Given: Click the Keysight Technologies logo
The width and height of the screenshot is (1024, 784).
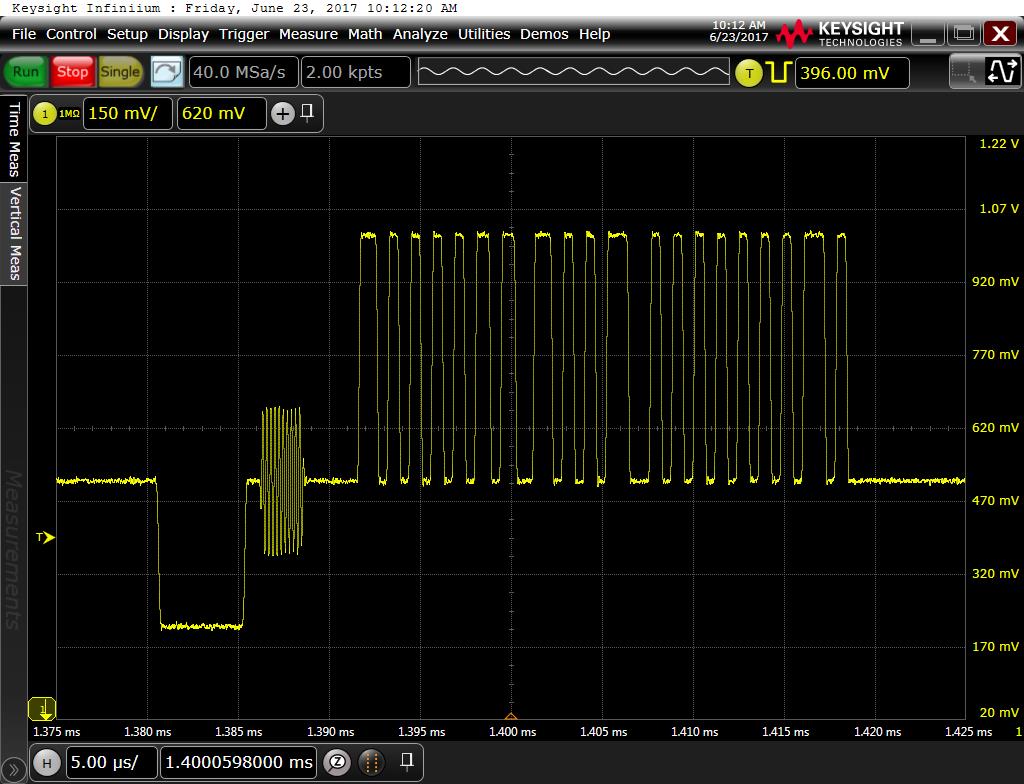Looking at the screenshot, I should click(x=840, y=33).
